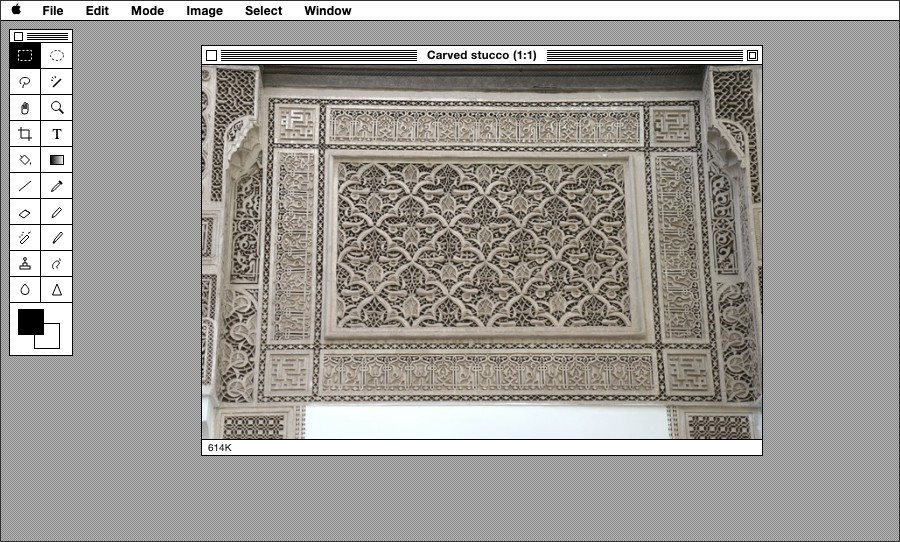
Task: Select the Airbrush tool
Action: tap(25, 238)
